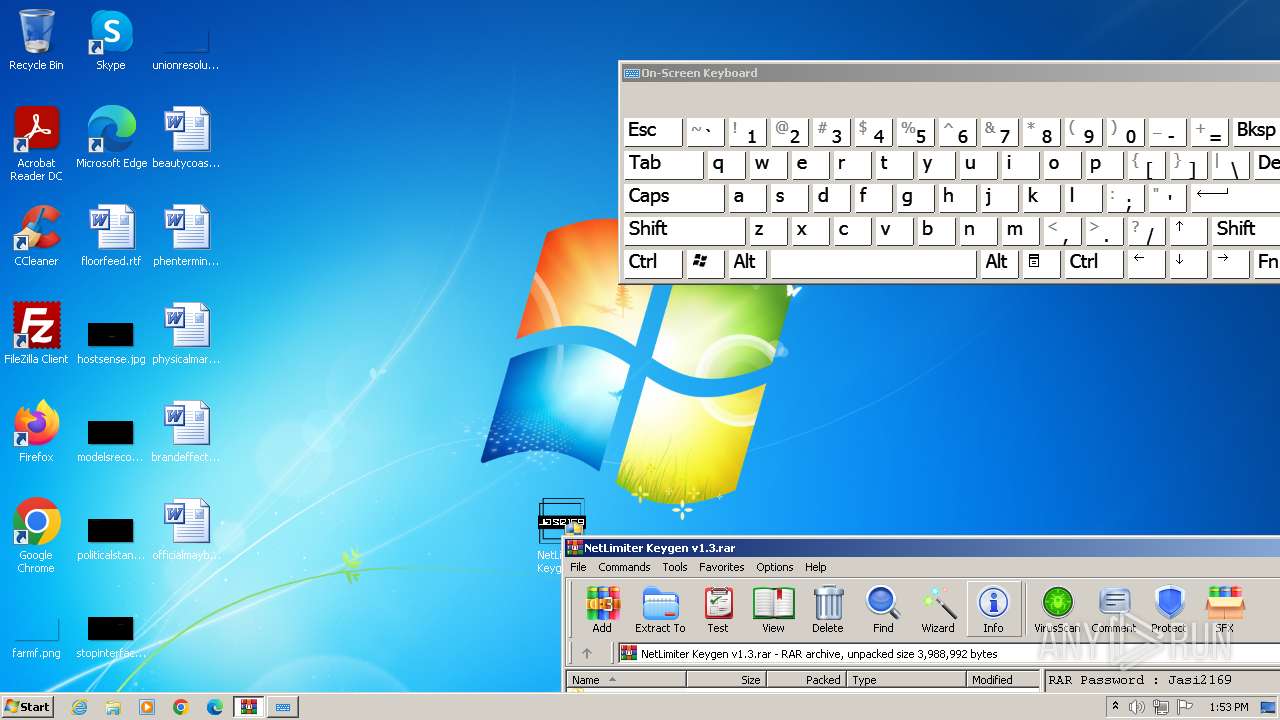Open the Comment tool
The height and width of the screenshot is (720, 1280).
1113,610
